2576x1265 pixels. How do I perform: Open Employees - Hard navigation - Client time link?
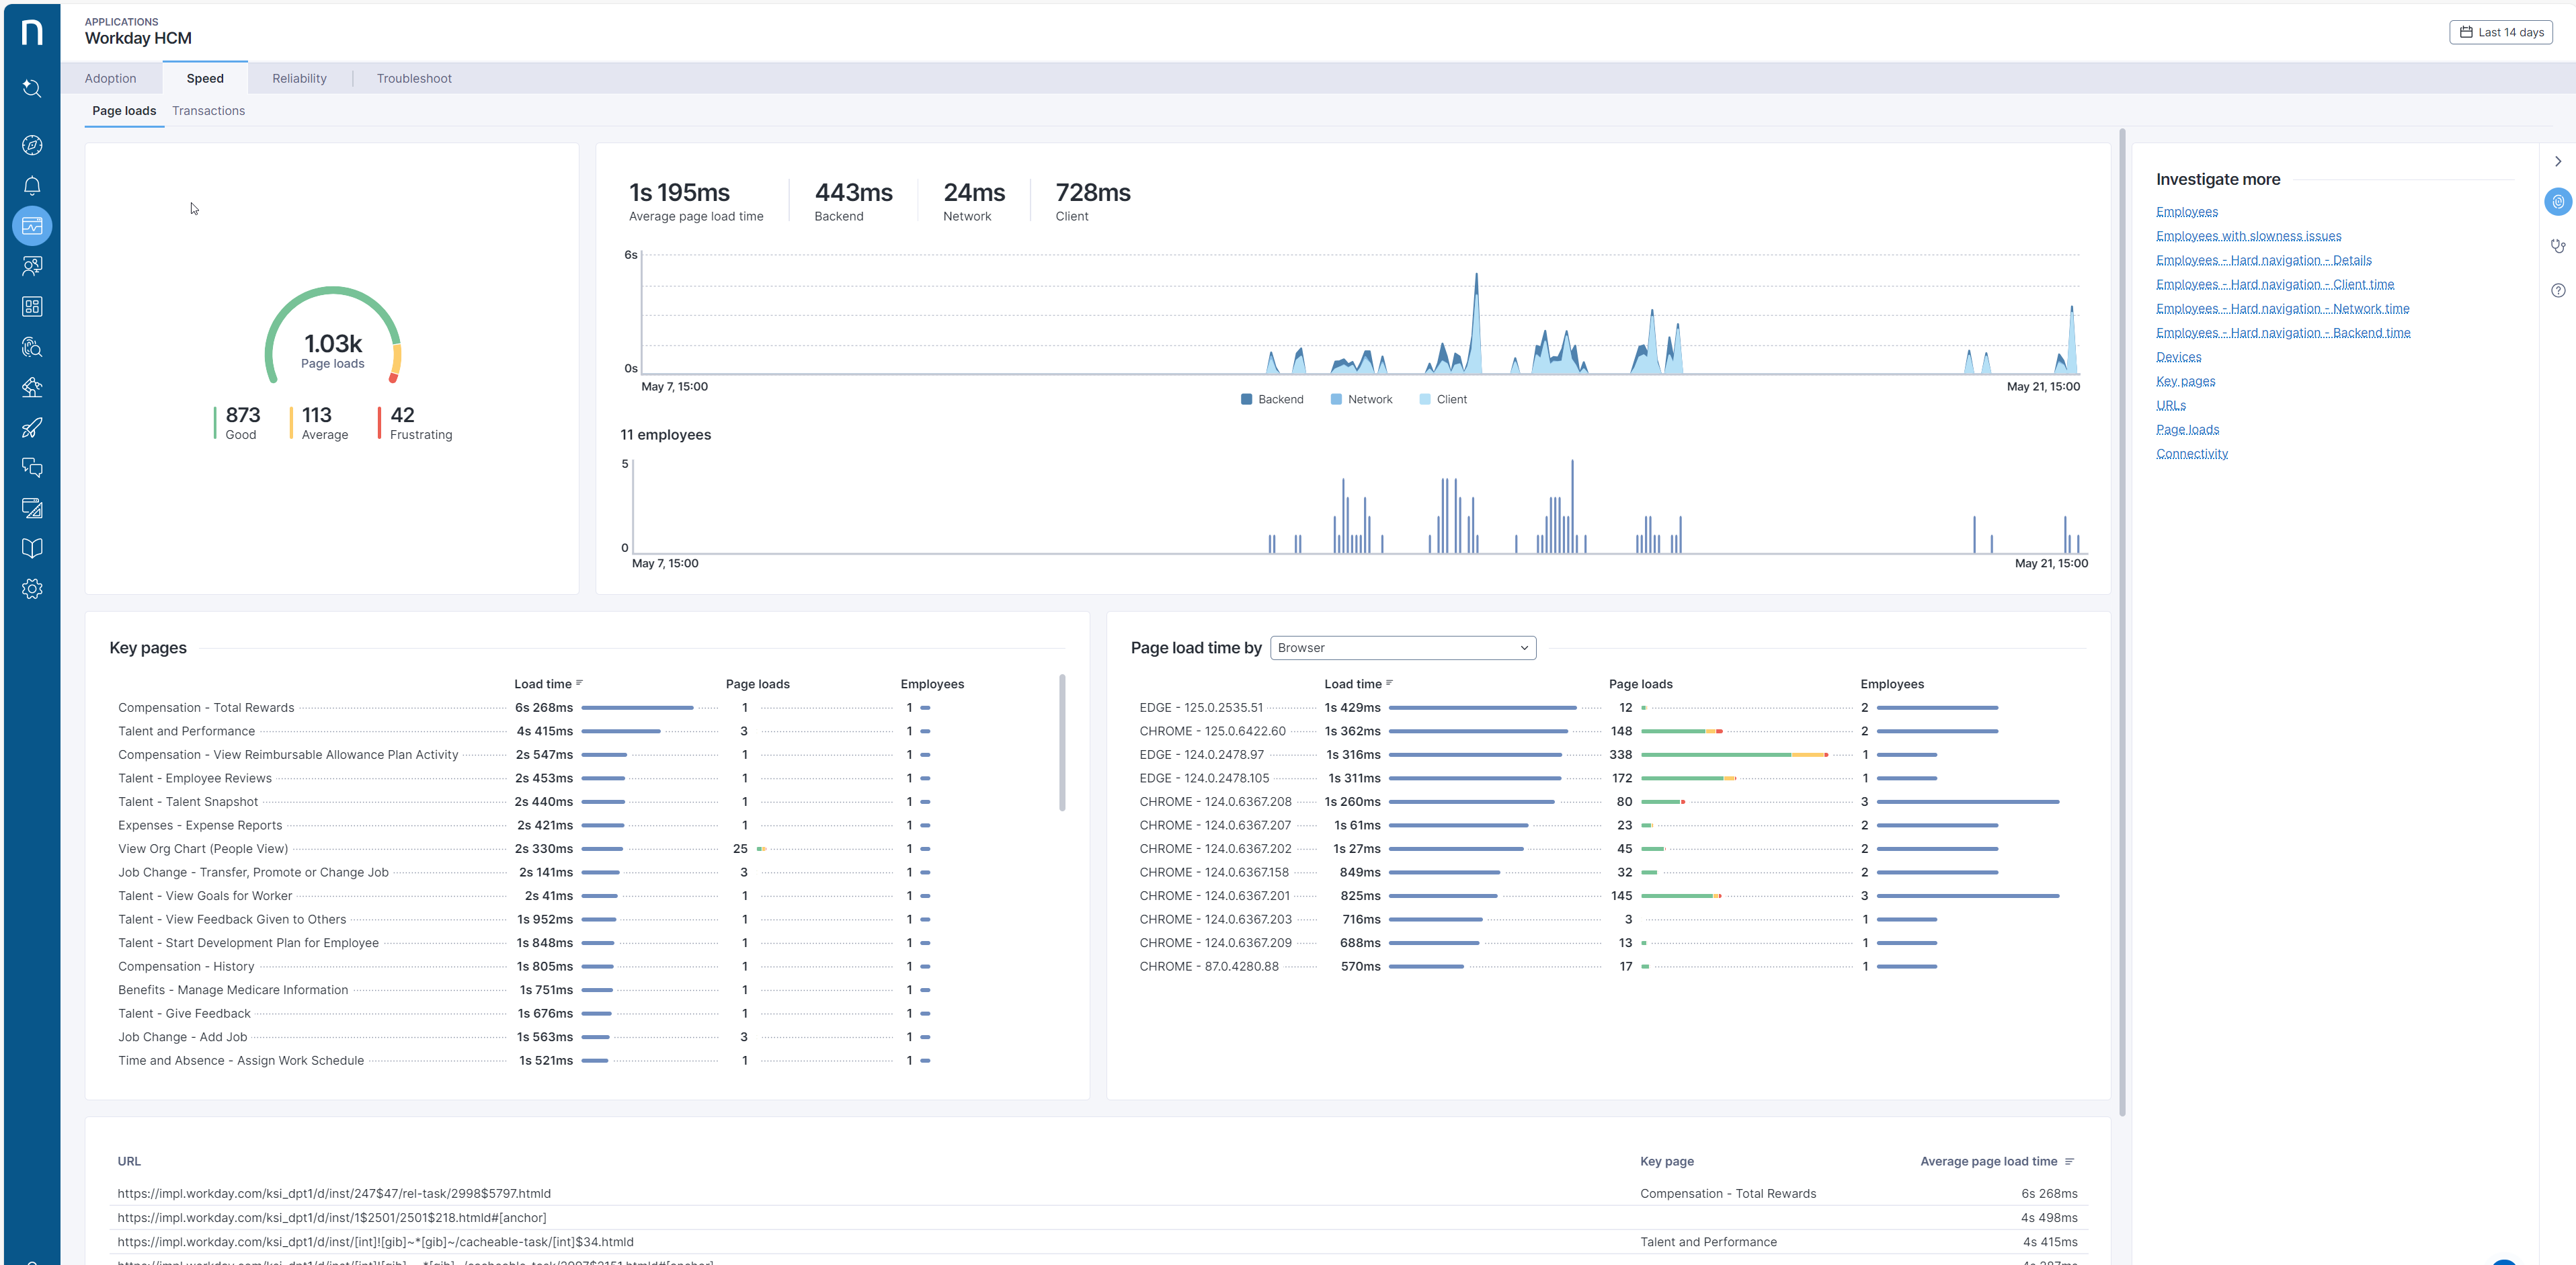tap(2274, 284)
